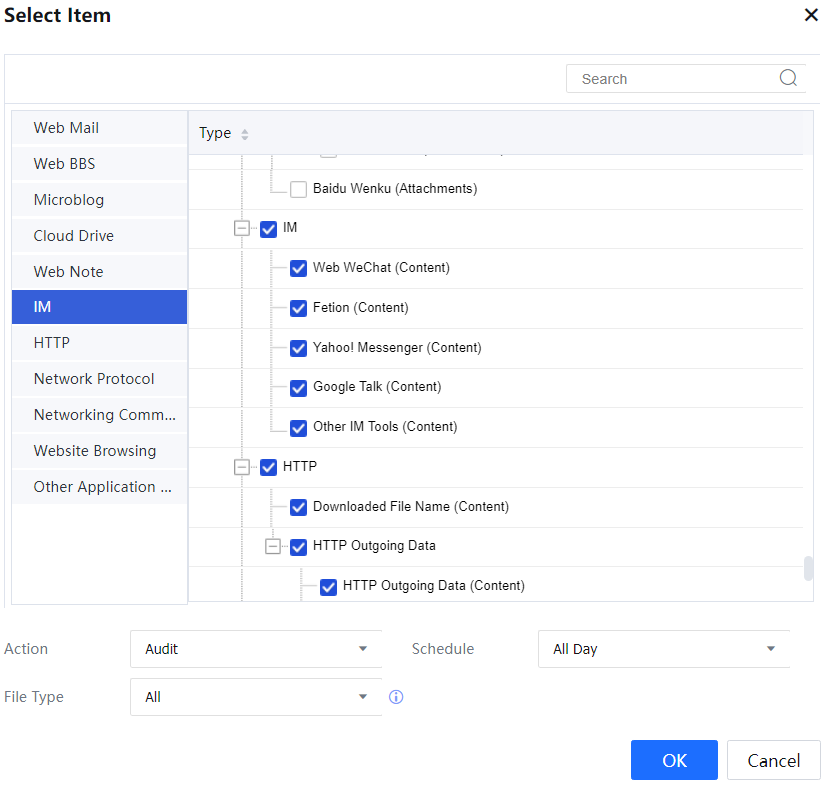Click the File Type info icon
834x788 pixels.
[396, 697]
